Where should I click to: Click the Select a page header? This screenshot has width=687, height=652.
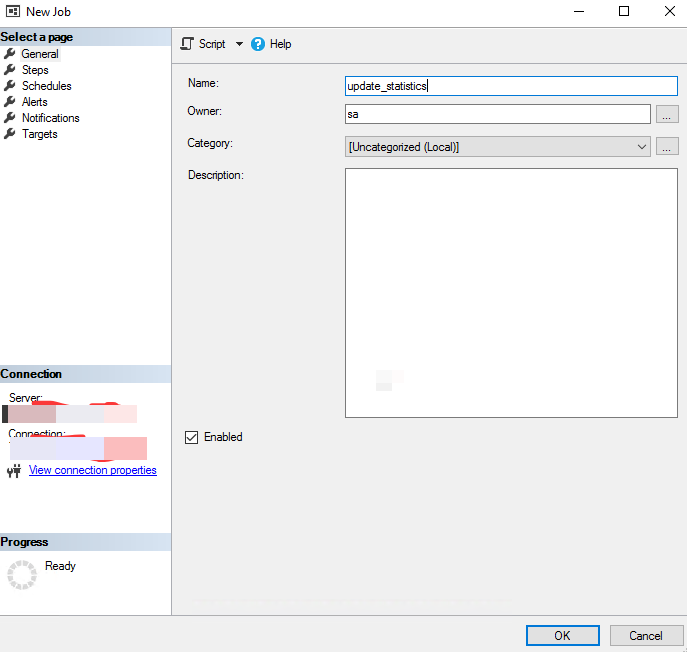coord(85,37)
